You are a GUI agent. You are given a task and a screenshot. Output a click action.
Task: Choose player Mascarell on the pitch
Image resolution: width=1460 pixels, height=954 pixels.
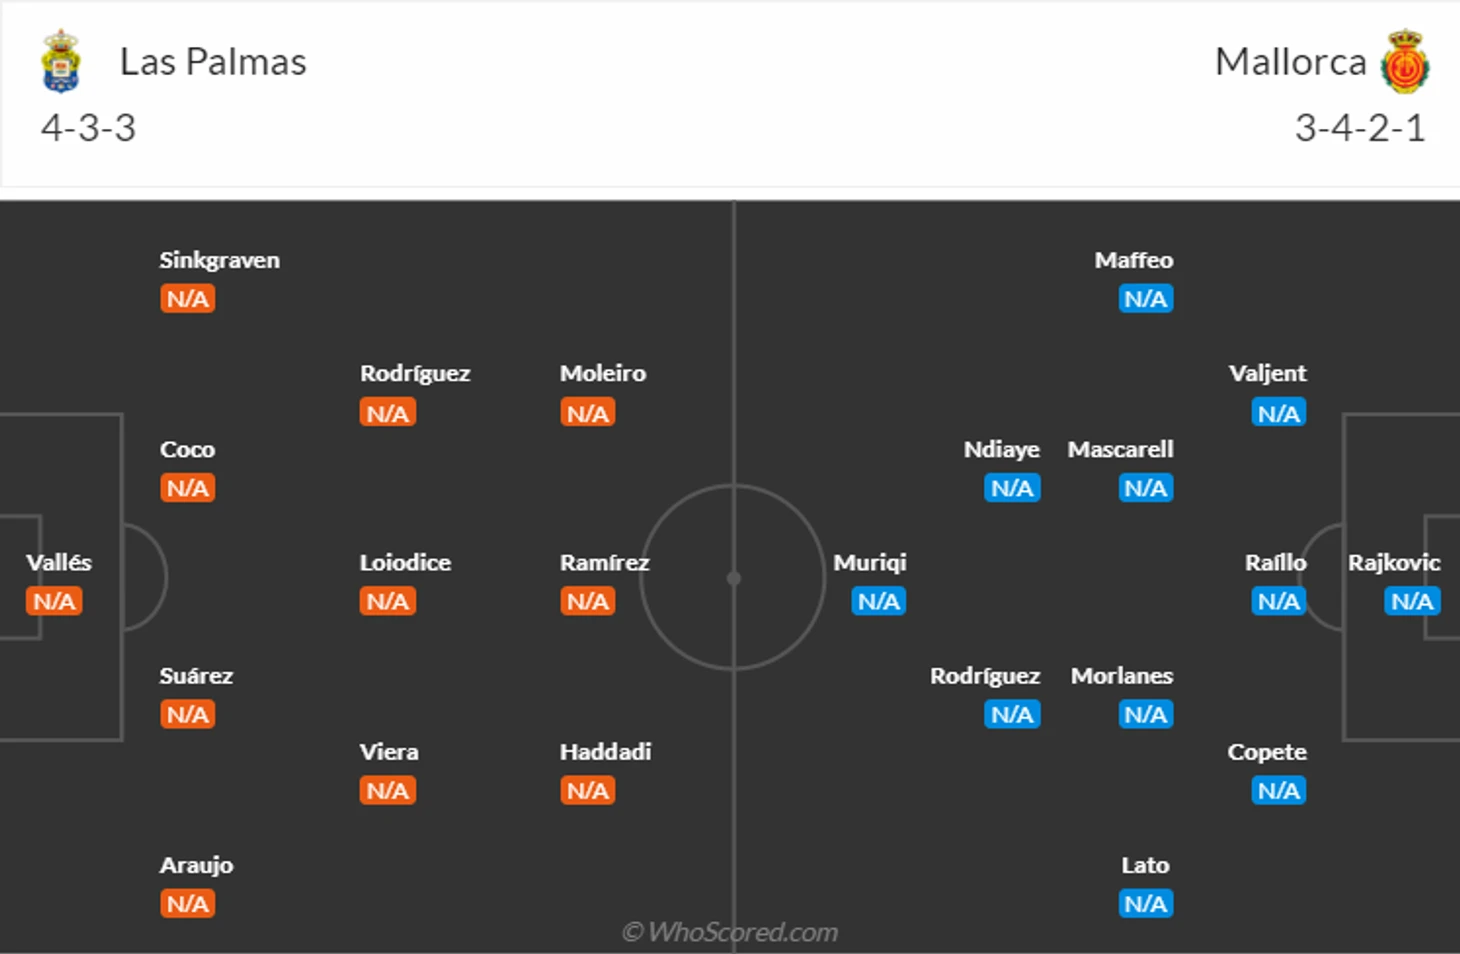click(x=1120, y=450)
